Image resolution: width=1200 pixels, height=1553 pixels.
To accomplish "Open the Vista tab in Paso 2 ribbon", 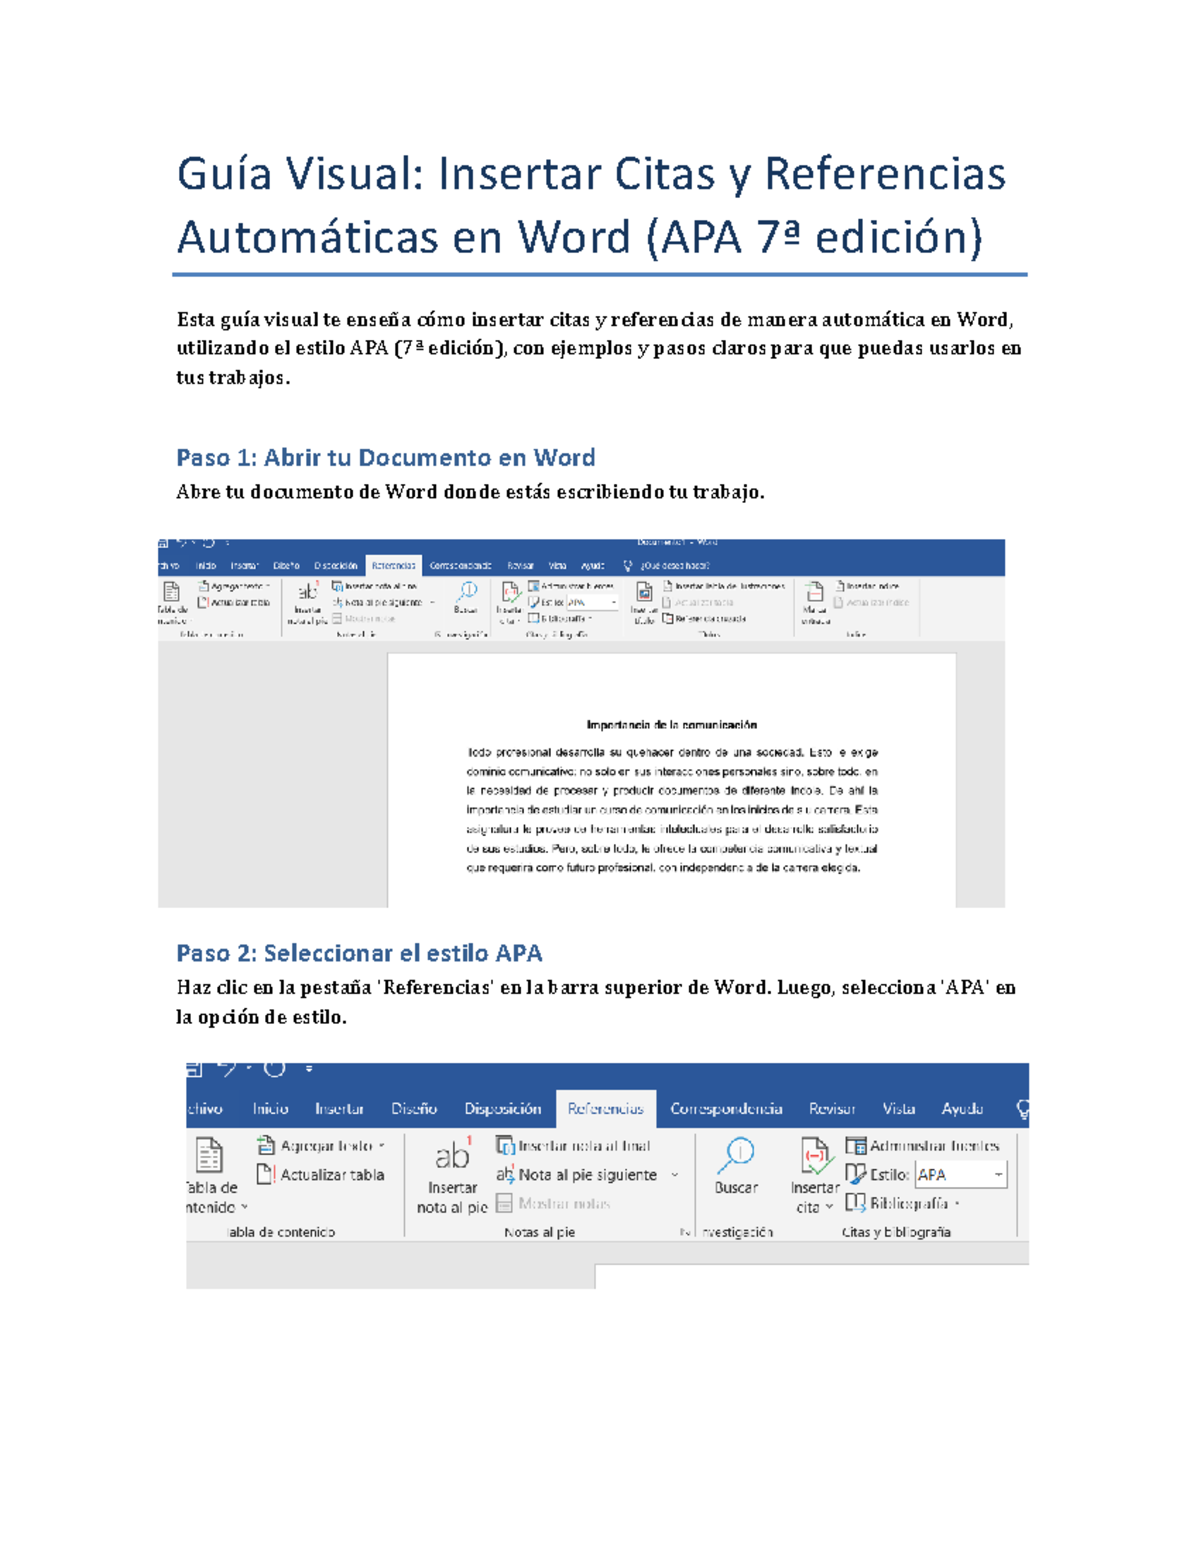I will tap(898, 1108).
